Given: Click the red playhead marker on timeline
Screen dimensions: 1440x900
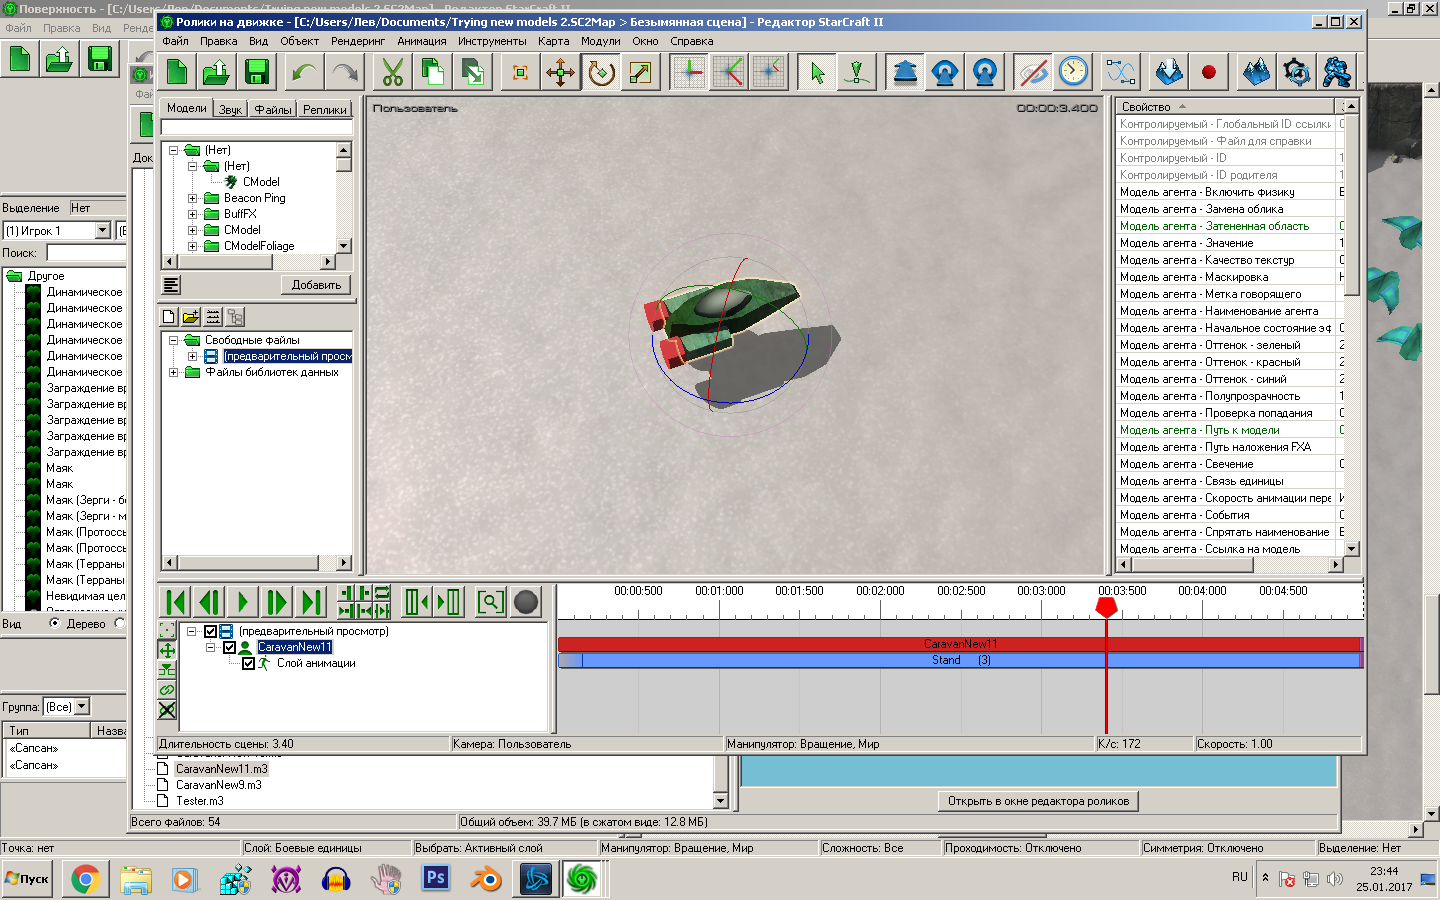Looking at the screenshot, I should 1106,607.
